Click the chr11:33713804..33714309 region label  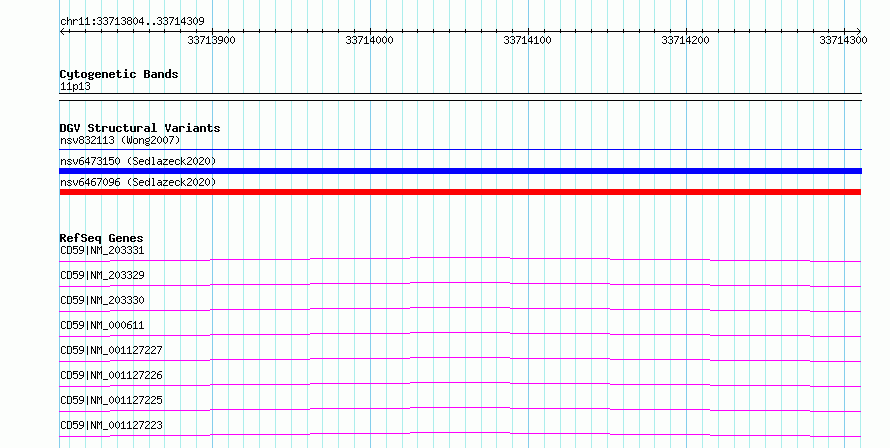(x=132, y=22)
